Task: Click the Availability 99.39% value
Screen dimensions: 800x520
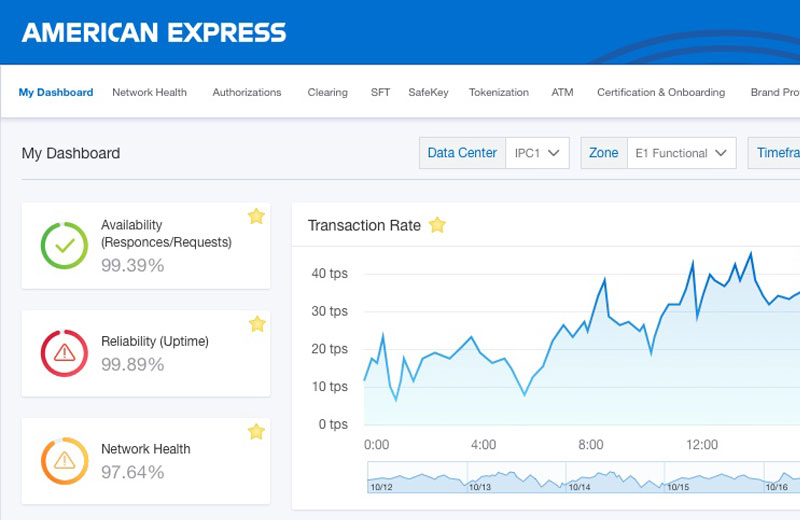Action: click(x=133, y=265)
